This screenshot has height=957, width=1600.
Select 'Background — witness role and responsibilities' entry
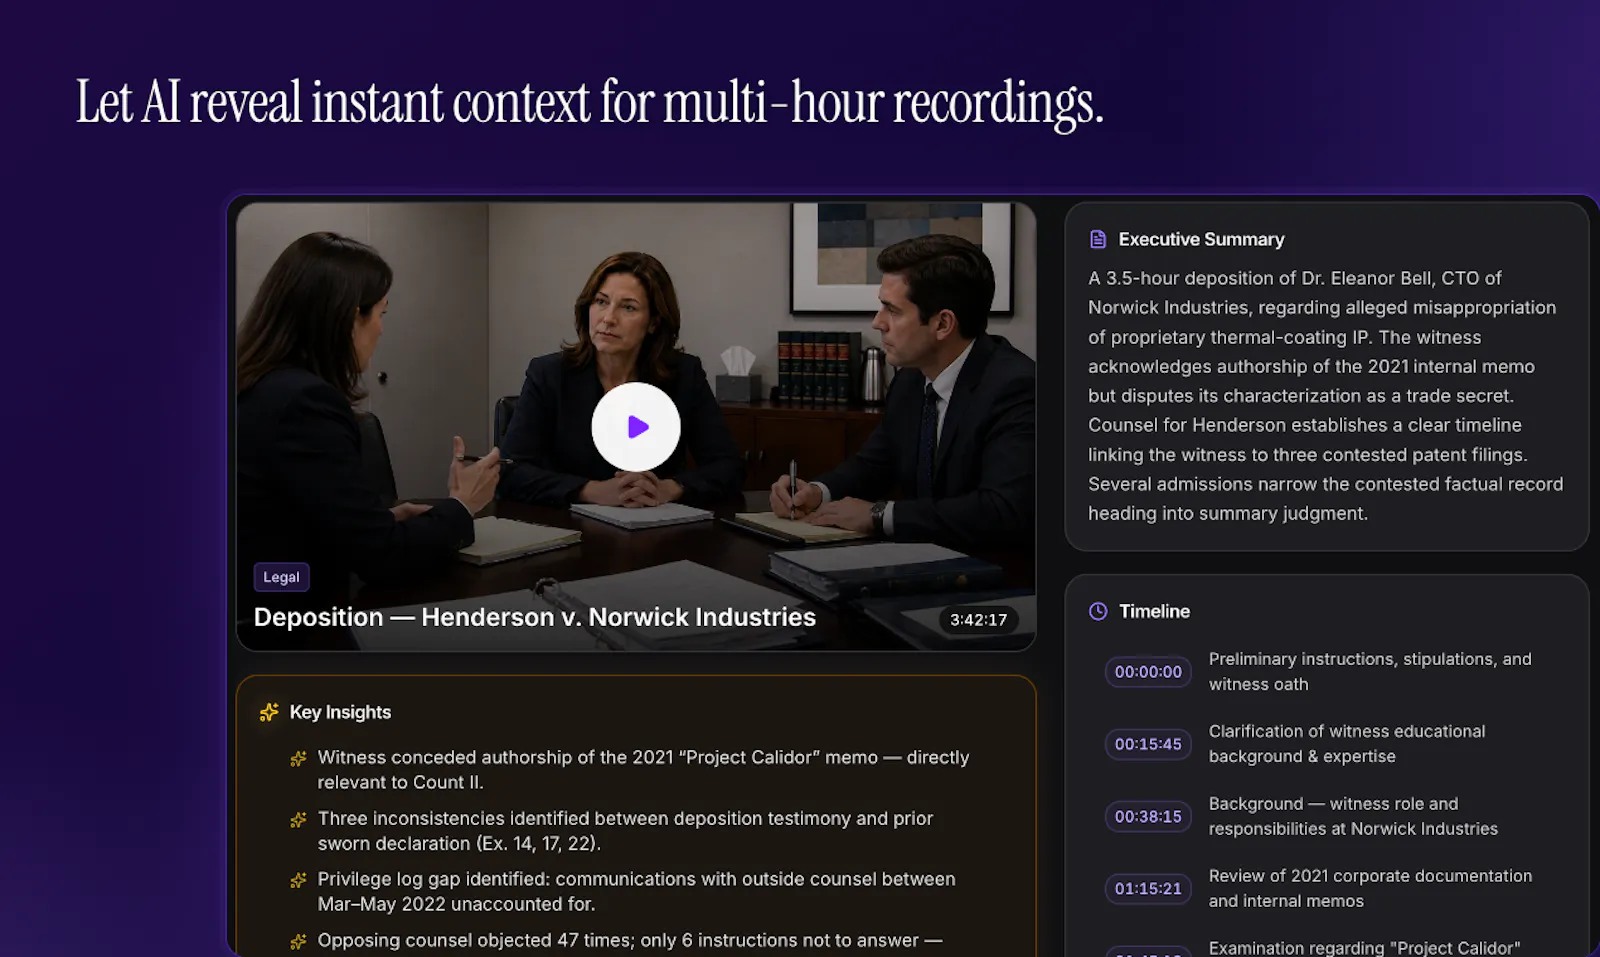click(x=1353, y=816)
